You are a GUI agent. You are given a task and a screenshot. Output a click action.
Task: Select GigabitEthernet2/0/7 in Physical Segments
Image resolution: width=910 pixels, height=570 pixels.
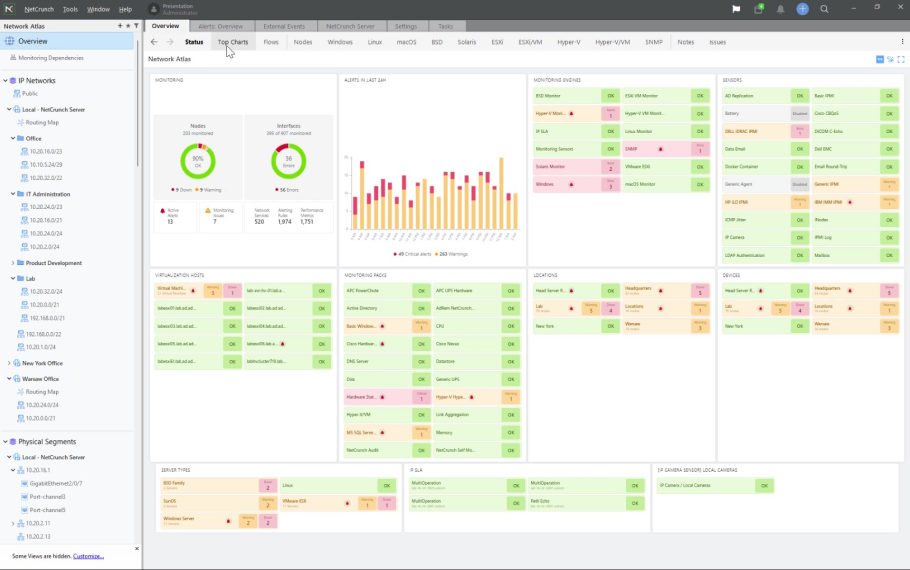56,484
